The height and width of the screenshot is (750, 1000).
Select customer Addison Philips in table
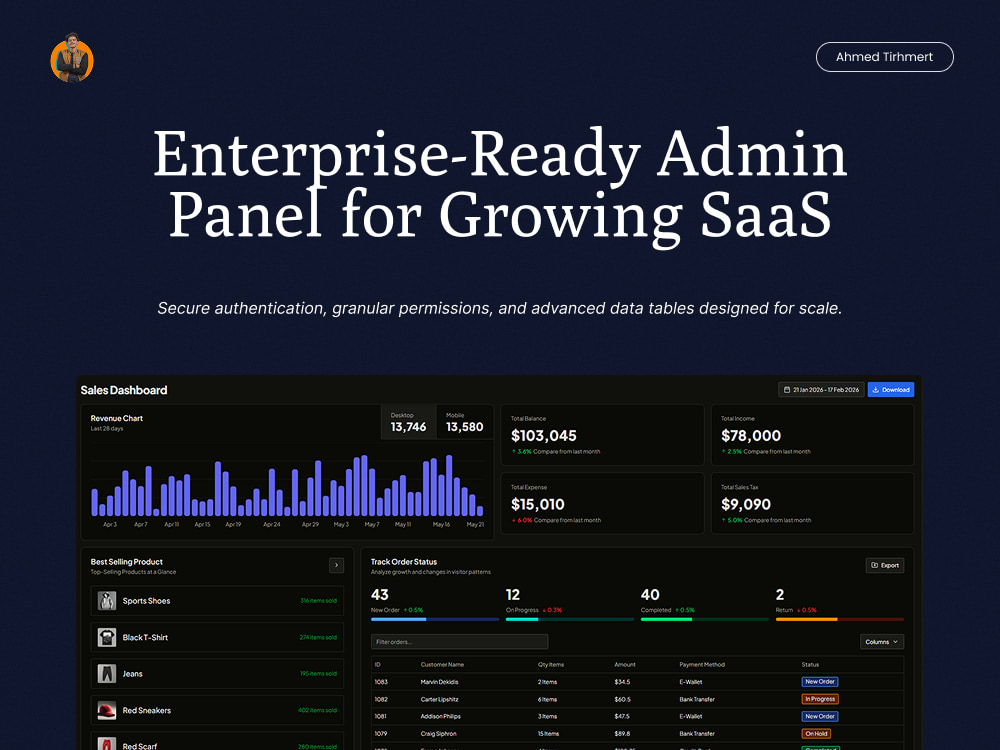click(440, 716)
